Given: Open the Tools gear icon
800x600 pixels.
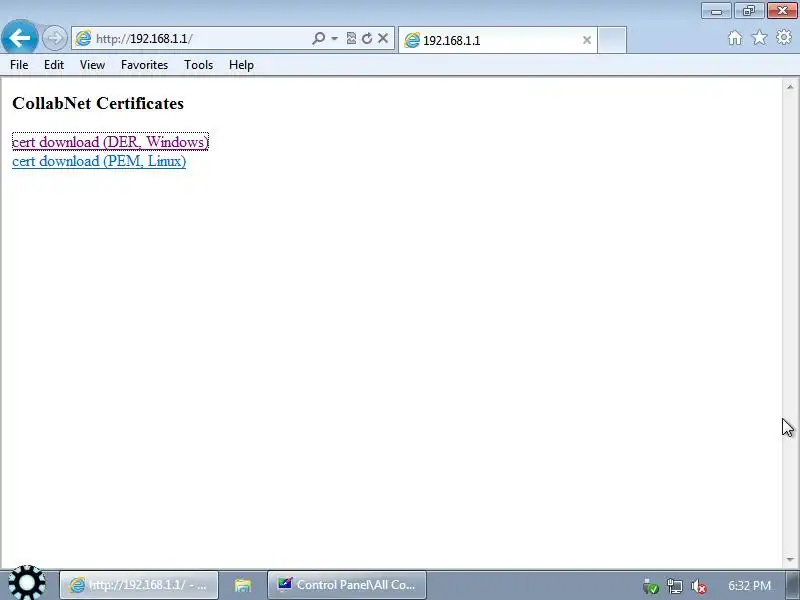Looking at the screenshot, I should click(x=784, y=37).
